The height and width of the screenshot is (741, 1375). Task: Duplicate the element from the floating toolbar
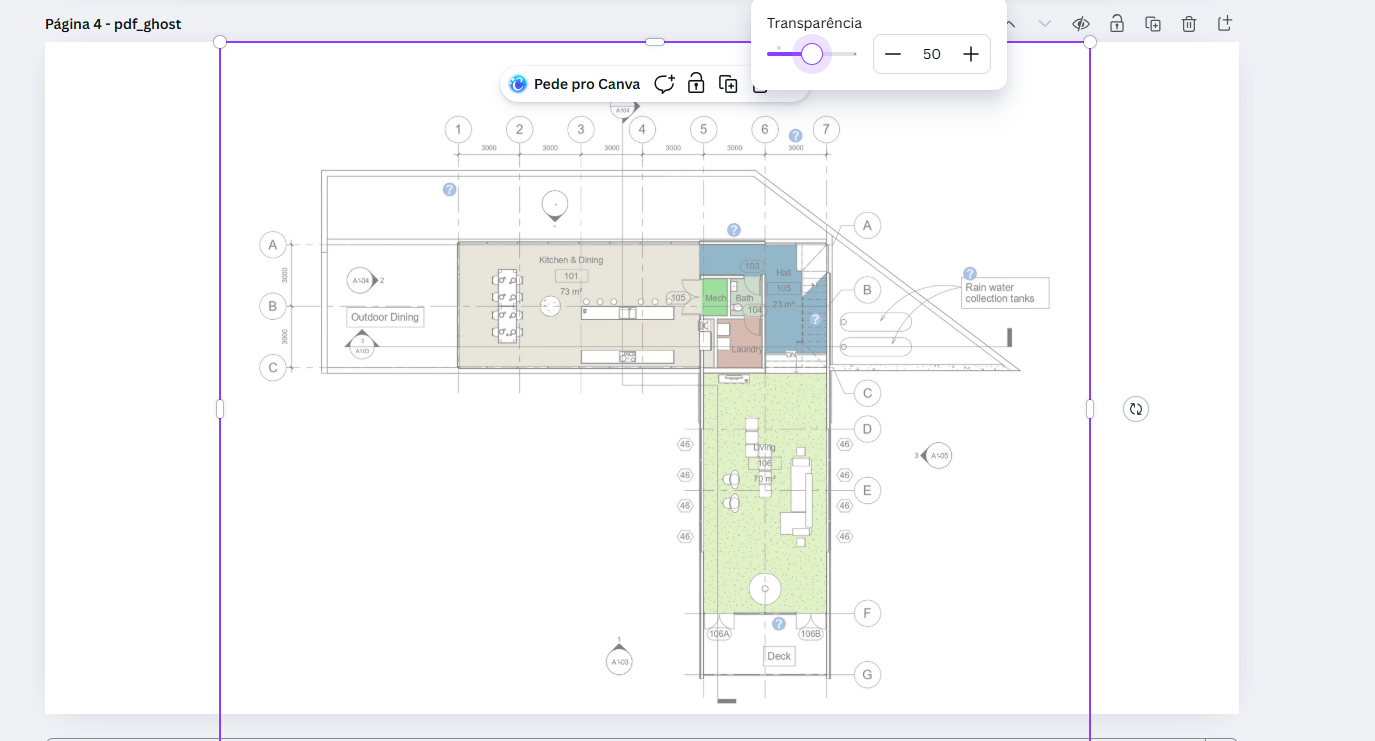(729, 84)
